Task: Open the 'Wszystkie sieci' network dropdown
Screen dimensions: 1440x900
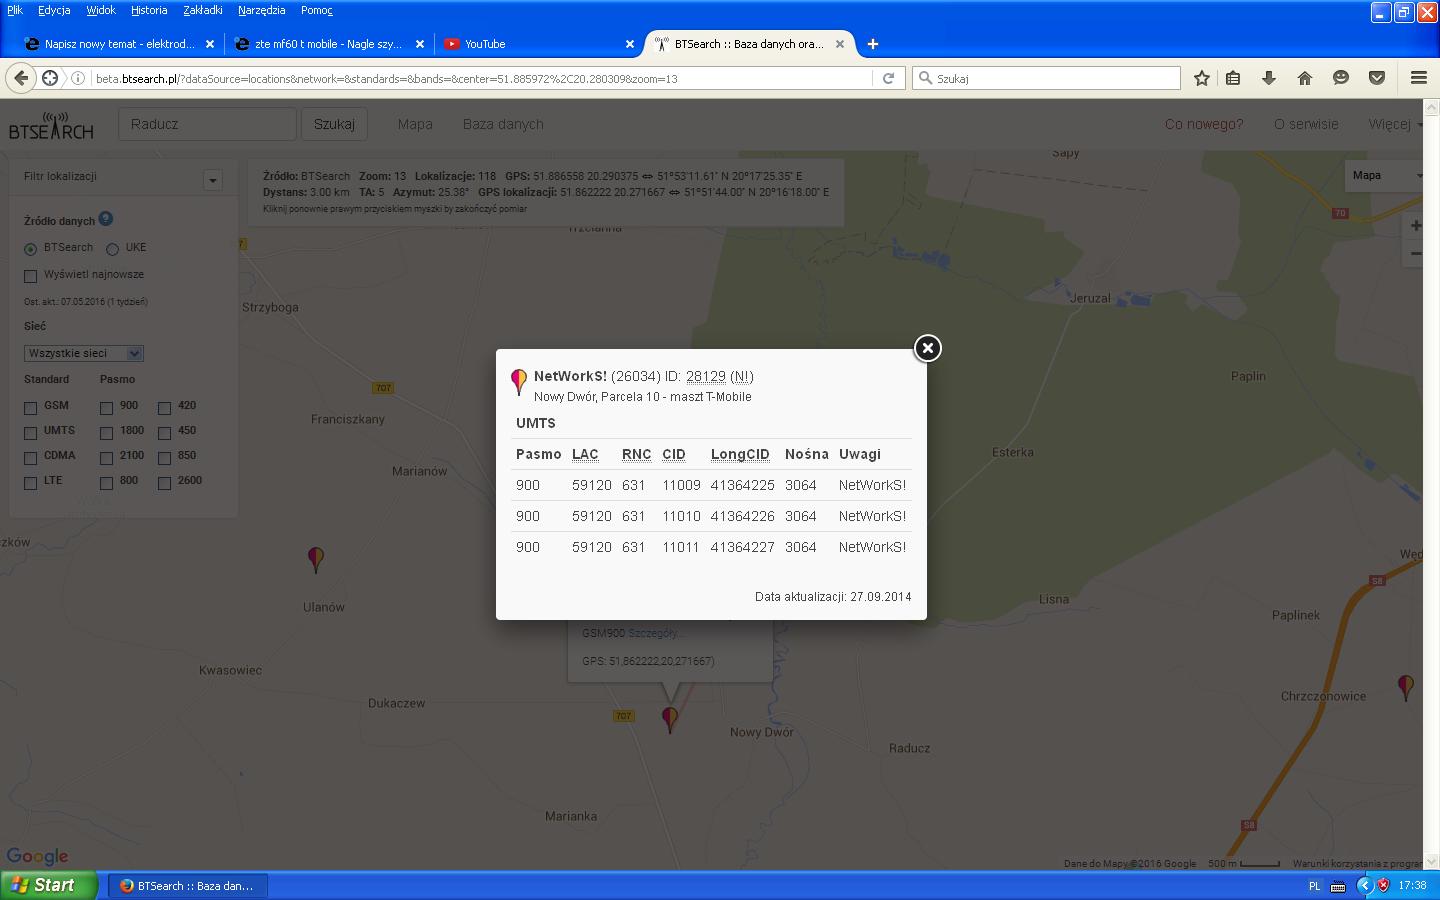Action: coord(84,353)
